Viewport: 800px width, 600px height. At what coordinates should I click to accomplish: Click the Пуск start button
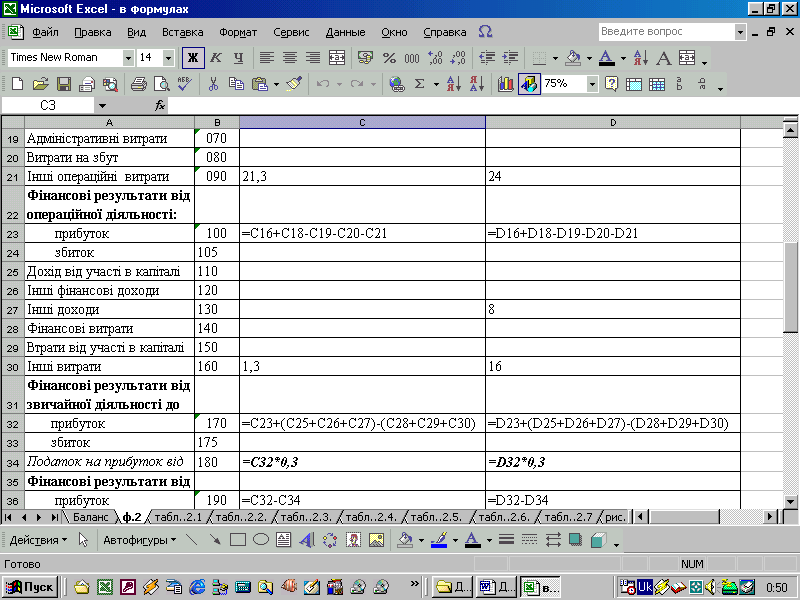30,587
